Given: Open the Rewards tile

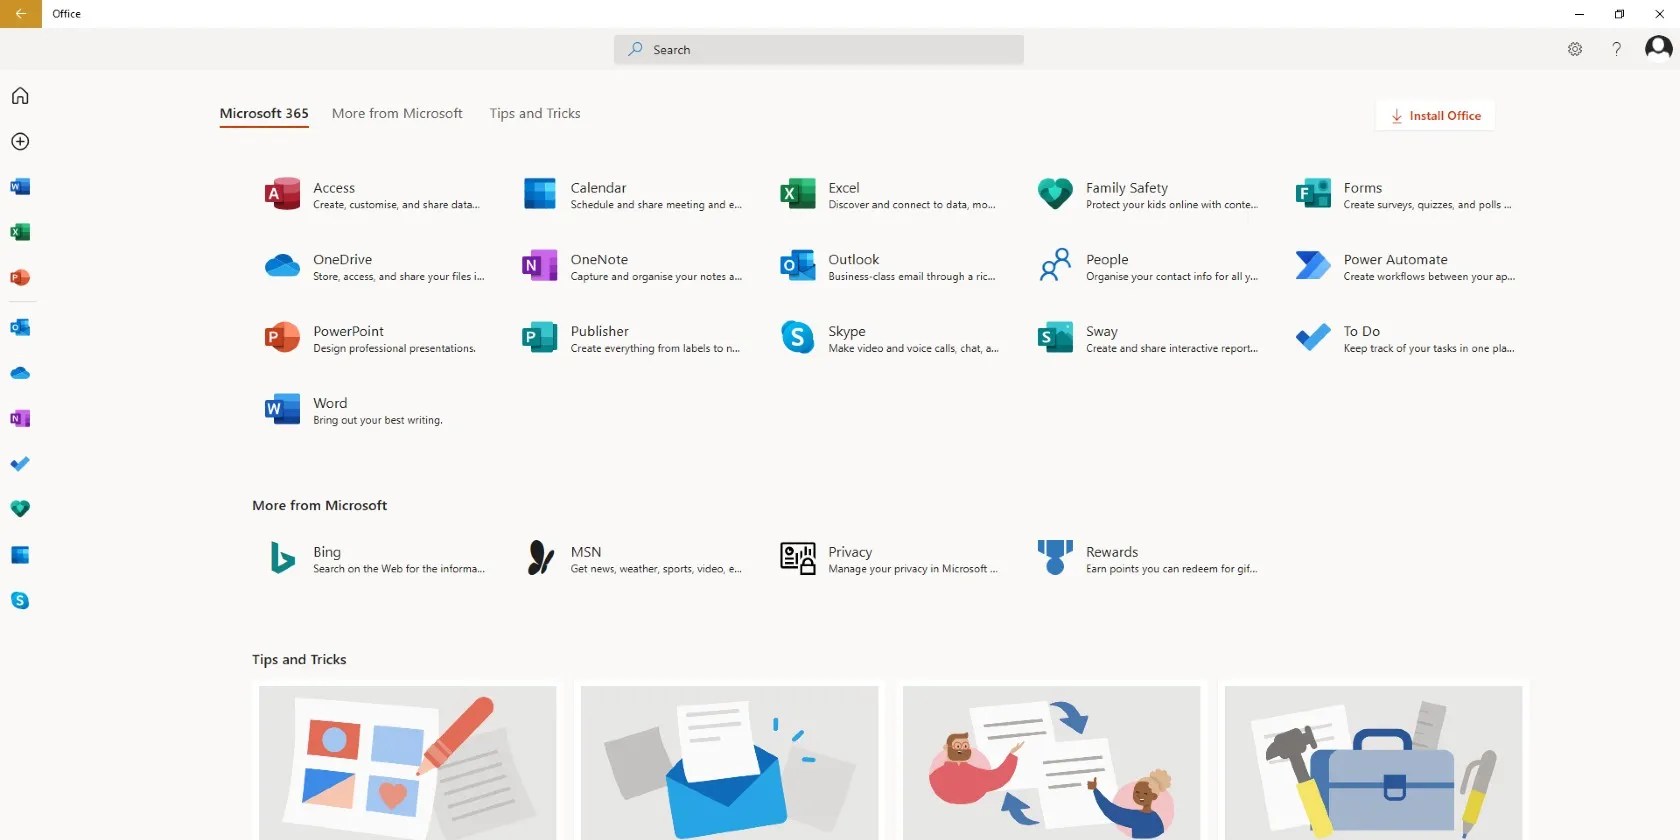Looking at the screenshot, I should (1147, 558).
